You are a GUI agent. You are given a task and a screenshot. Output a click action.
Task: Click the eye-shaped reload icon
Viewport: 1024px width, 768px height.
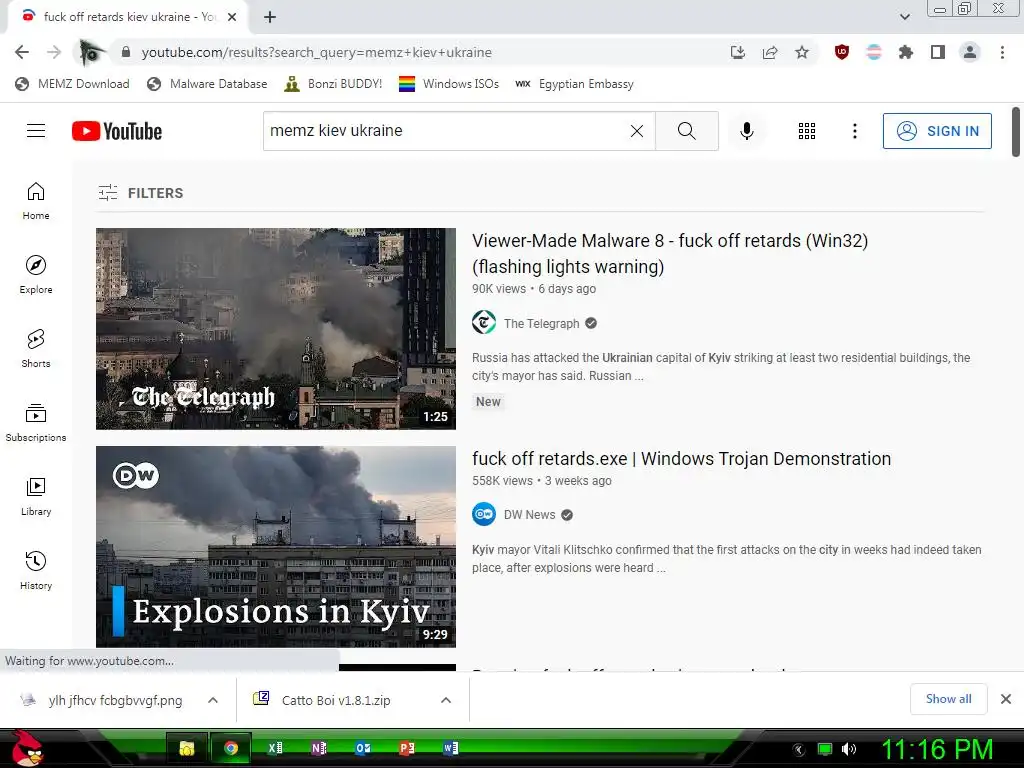(91, 52)
